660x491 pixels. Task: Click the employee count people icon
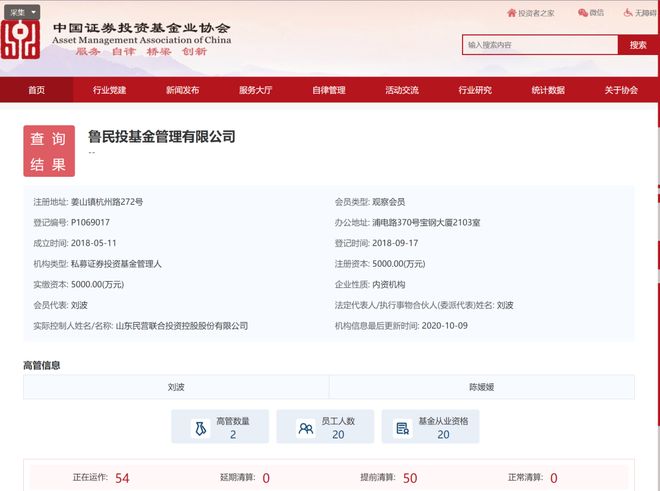306,428
